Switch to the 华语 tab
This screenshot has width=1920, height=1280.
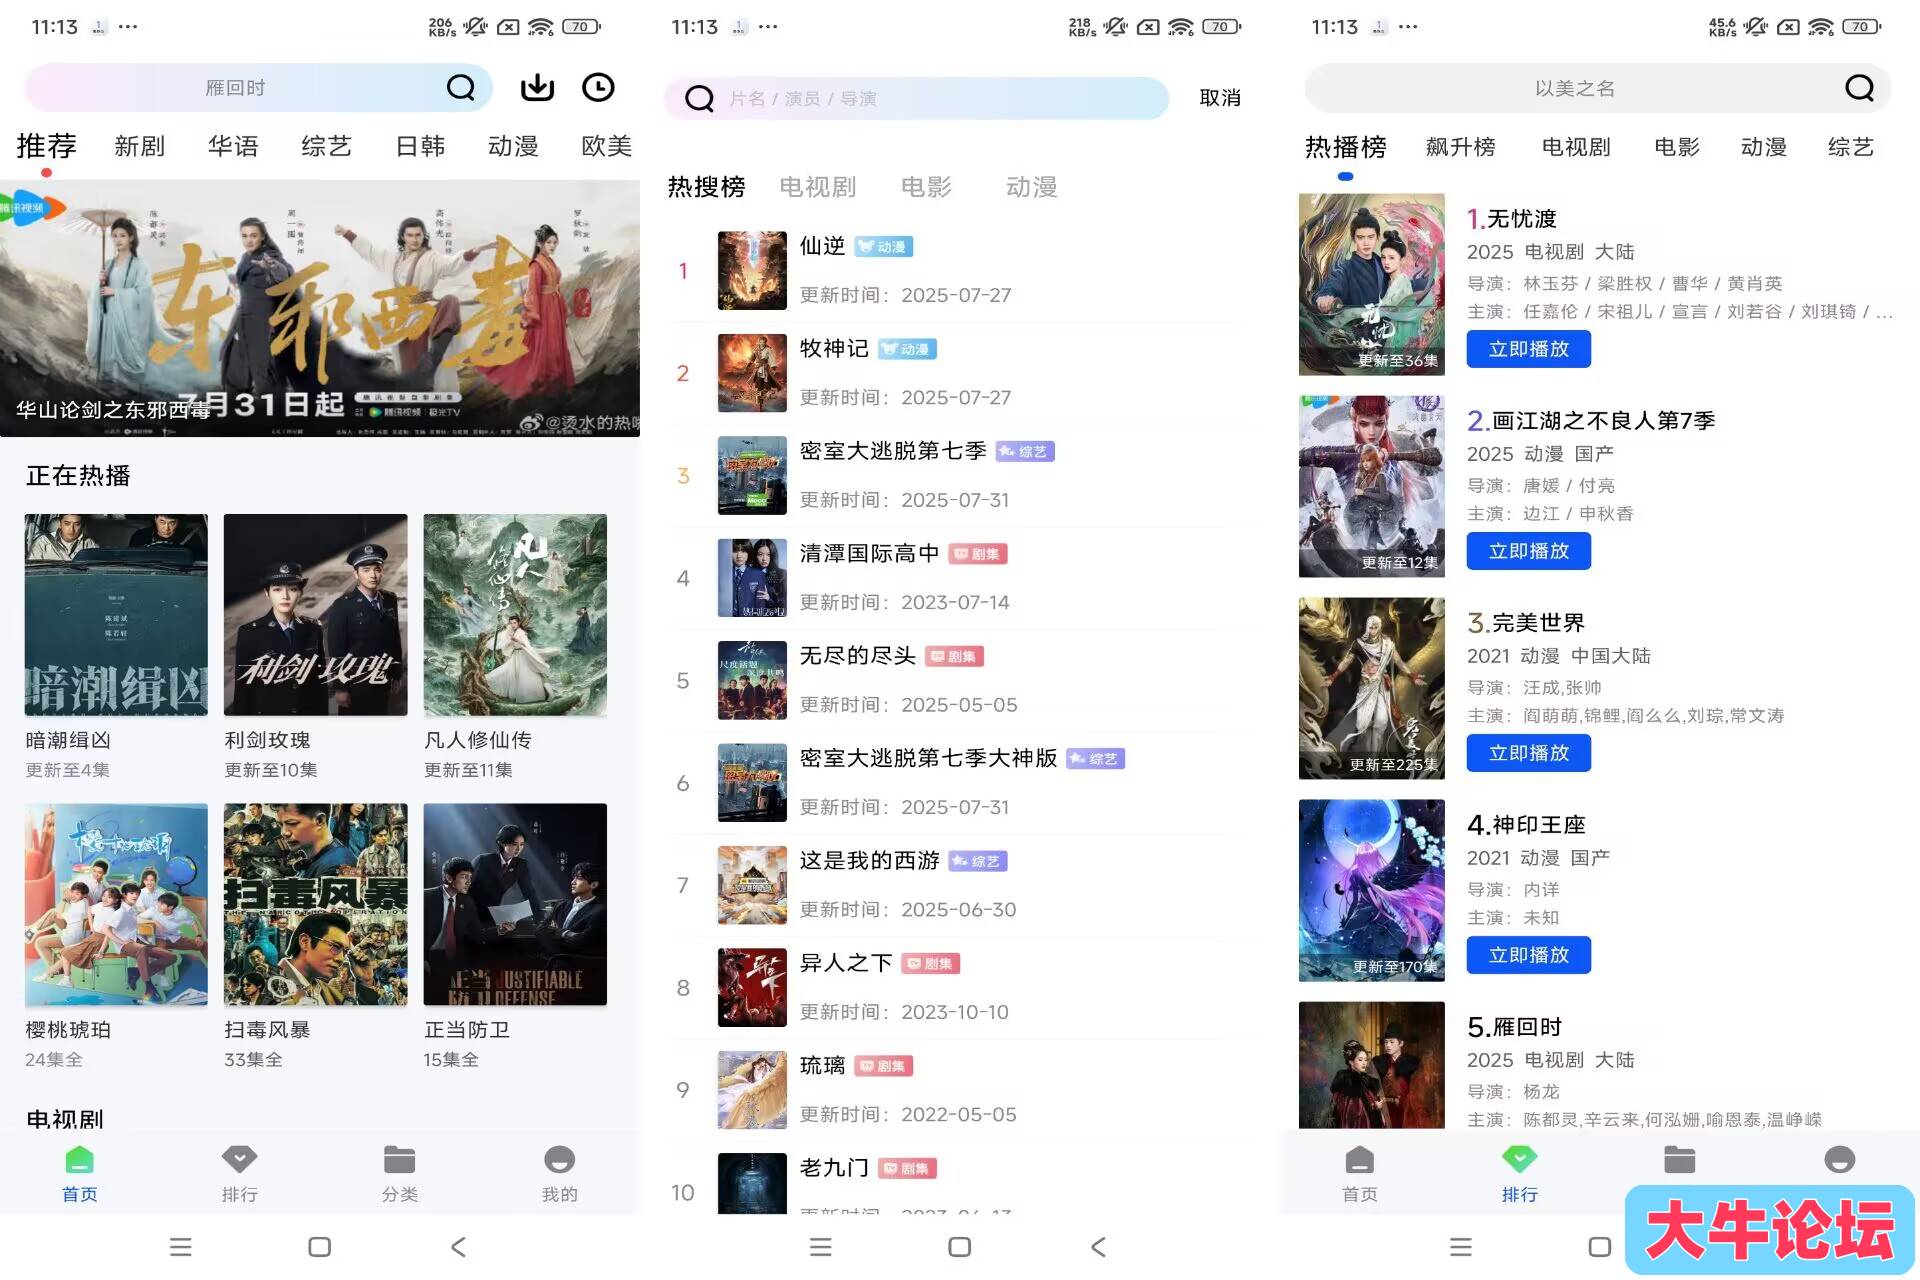coord(233,146)
